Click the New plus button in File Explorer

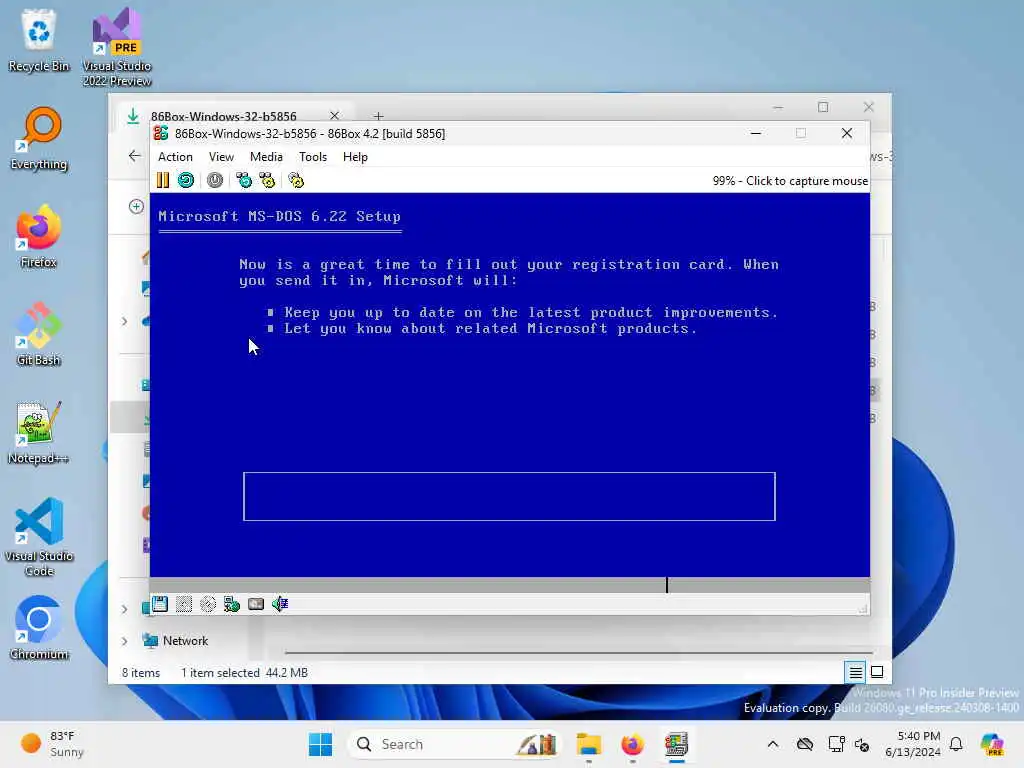136,206
